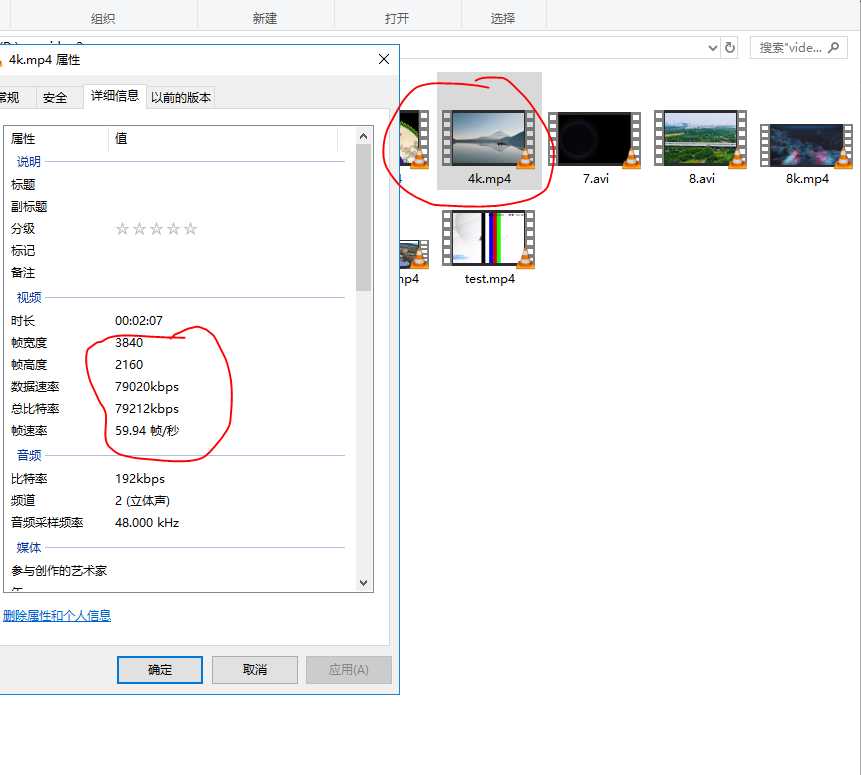861x775 pixels.
Task: Select the 副标题 property row
Action: tap(177, 207)
